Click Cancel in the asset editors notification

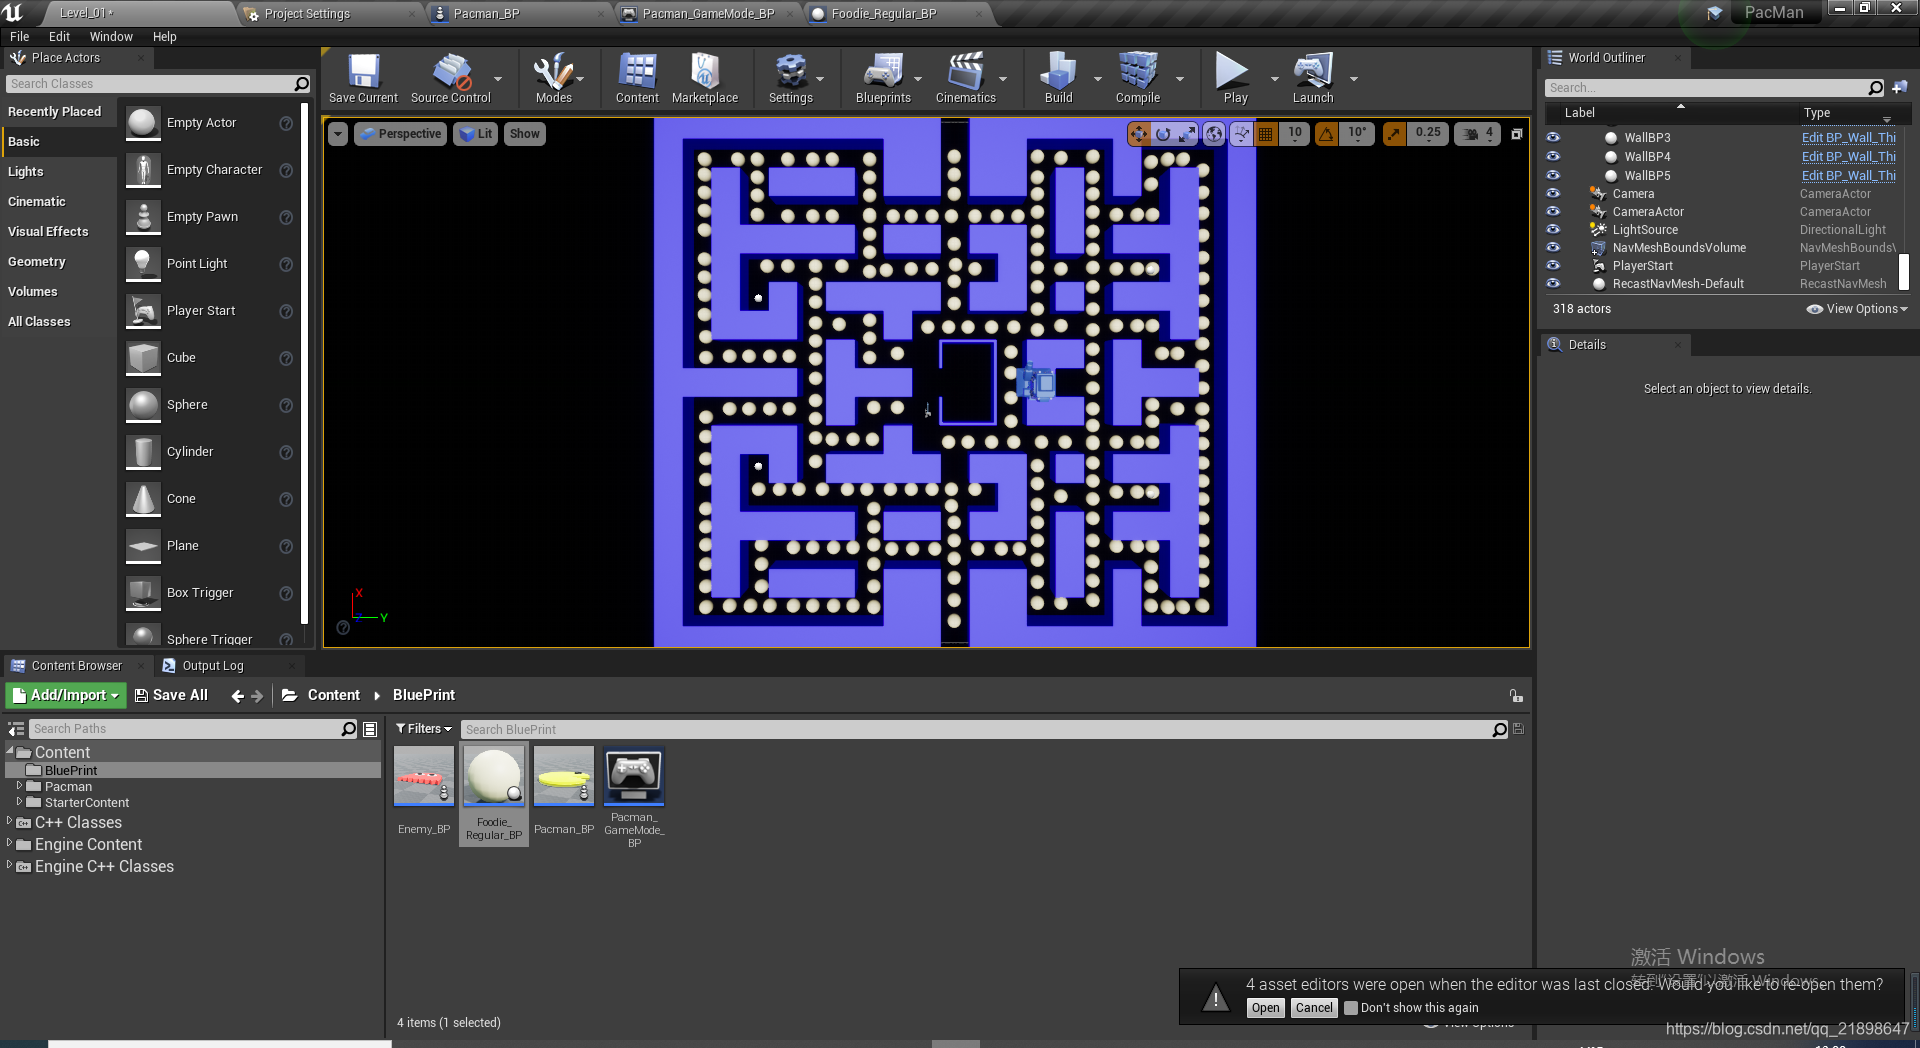pos(1314,1008)
